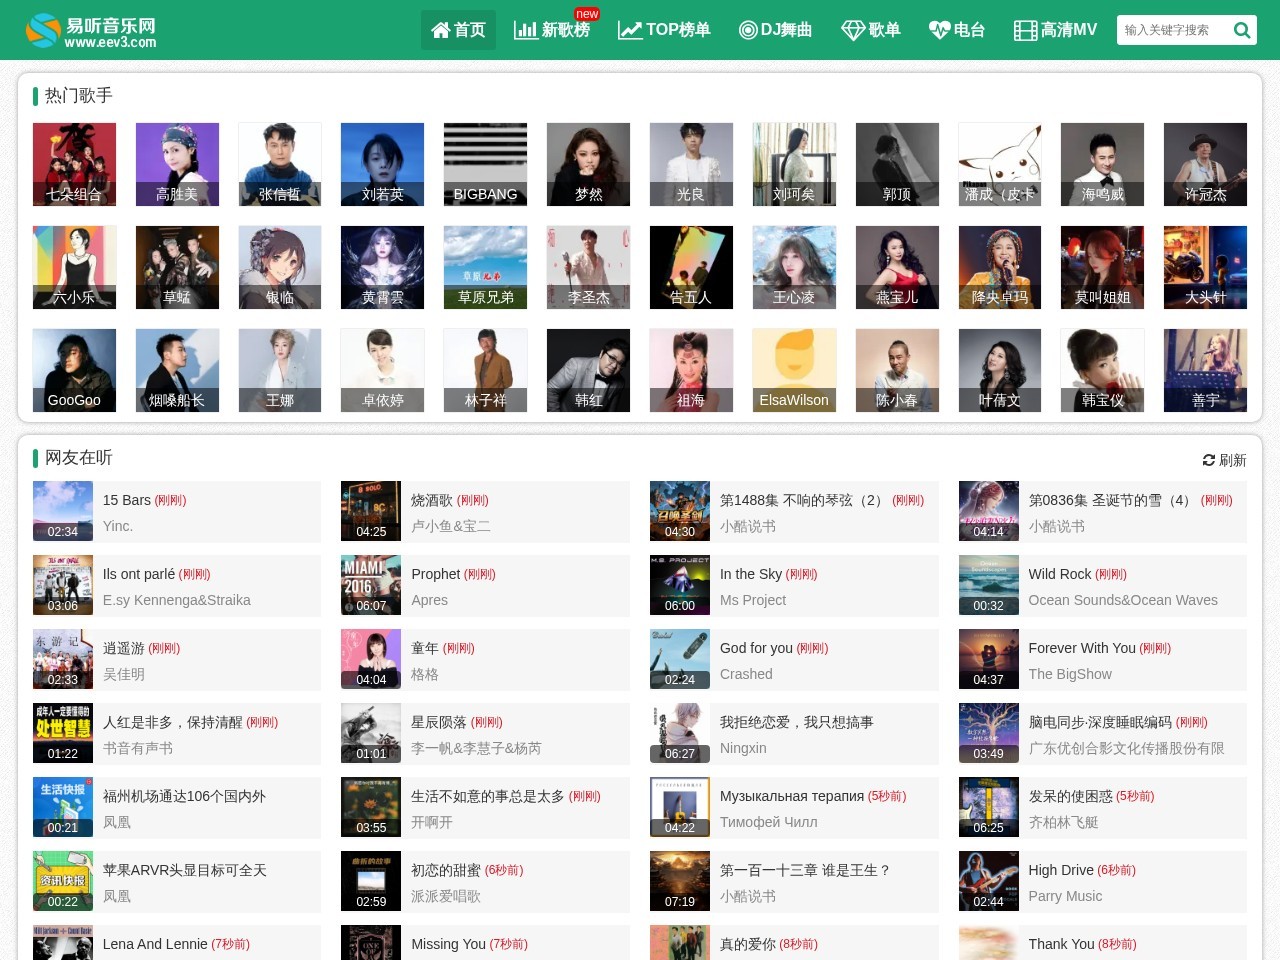Click the Forever With You cover thumbnail

click(x=988, y=659)
